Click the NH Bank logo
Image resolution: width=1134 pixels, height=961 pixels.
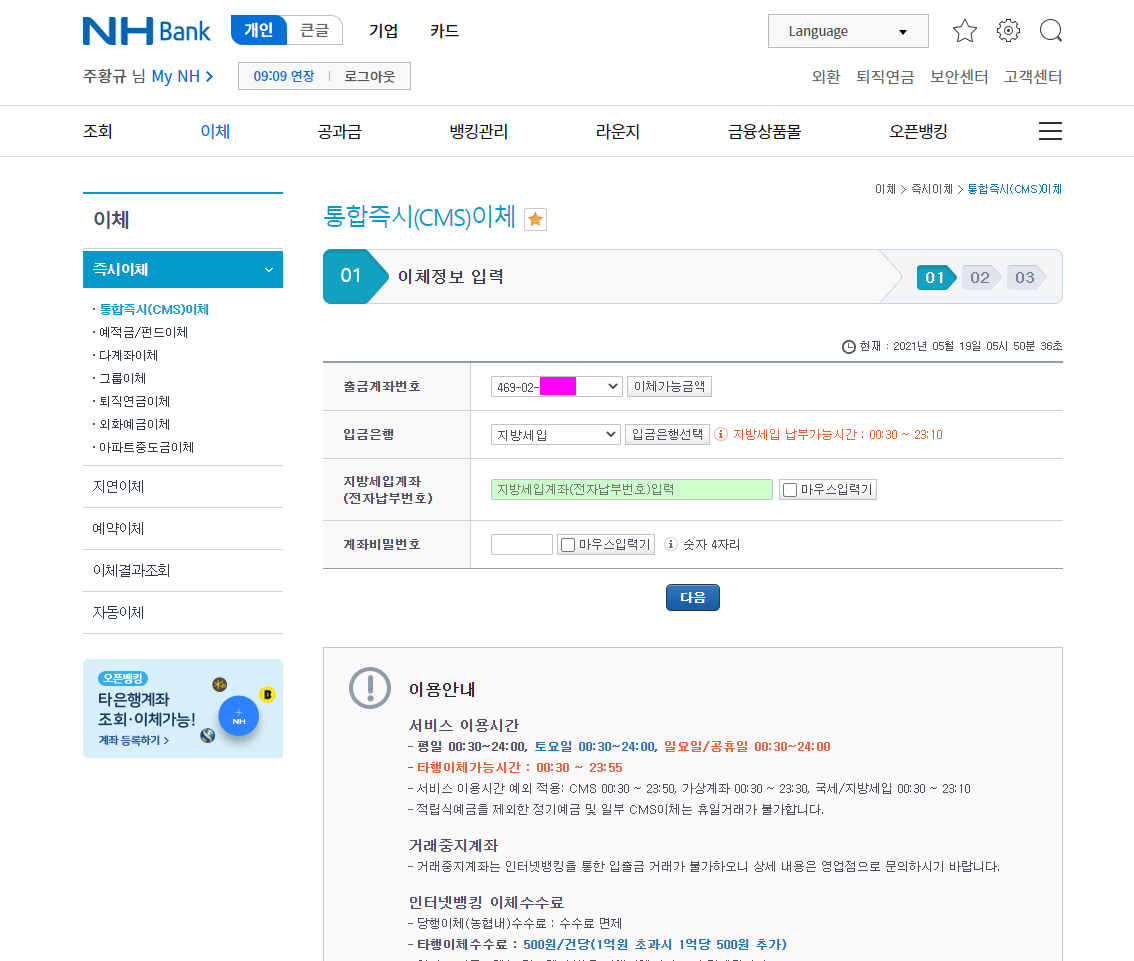click(146, 31)
